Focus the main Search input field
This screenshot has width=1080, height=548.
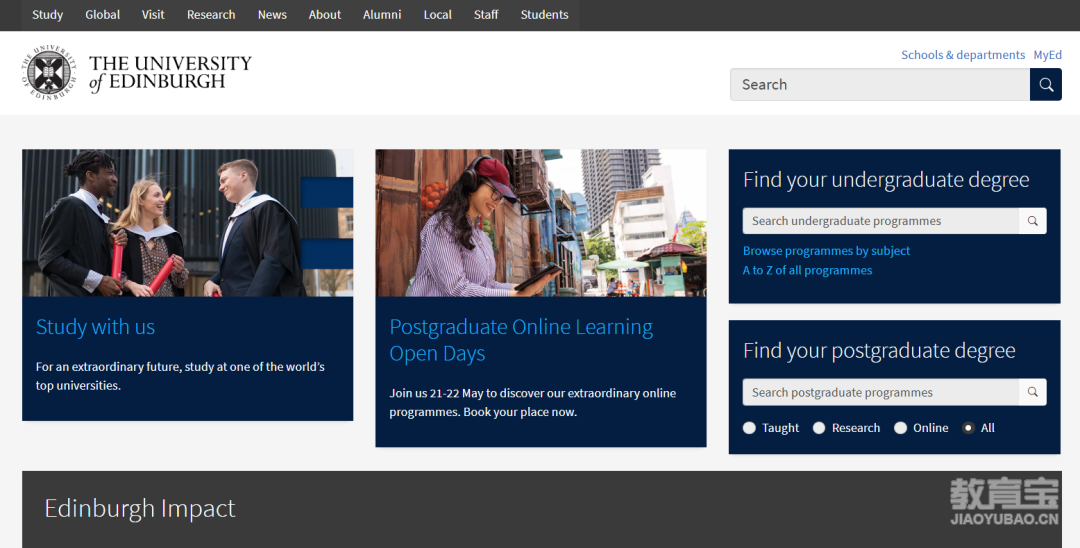click(880, 85)
